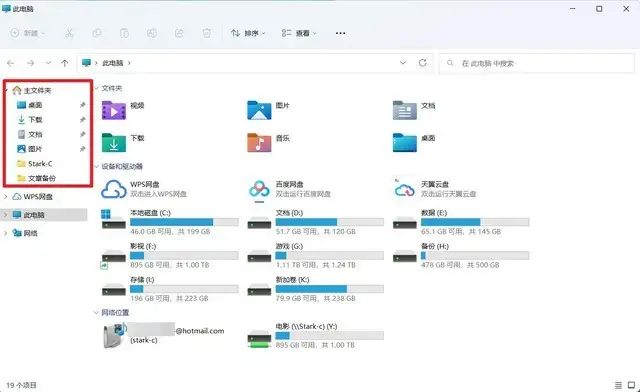This screenshot has width=640, height=392.
Task: Open the View (查看) dropdown
Action: [x=299, y=33]
